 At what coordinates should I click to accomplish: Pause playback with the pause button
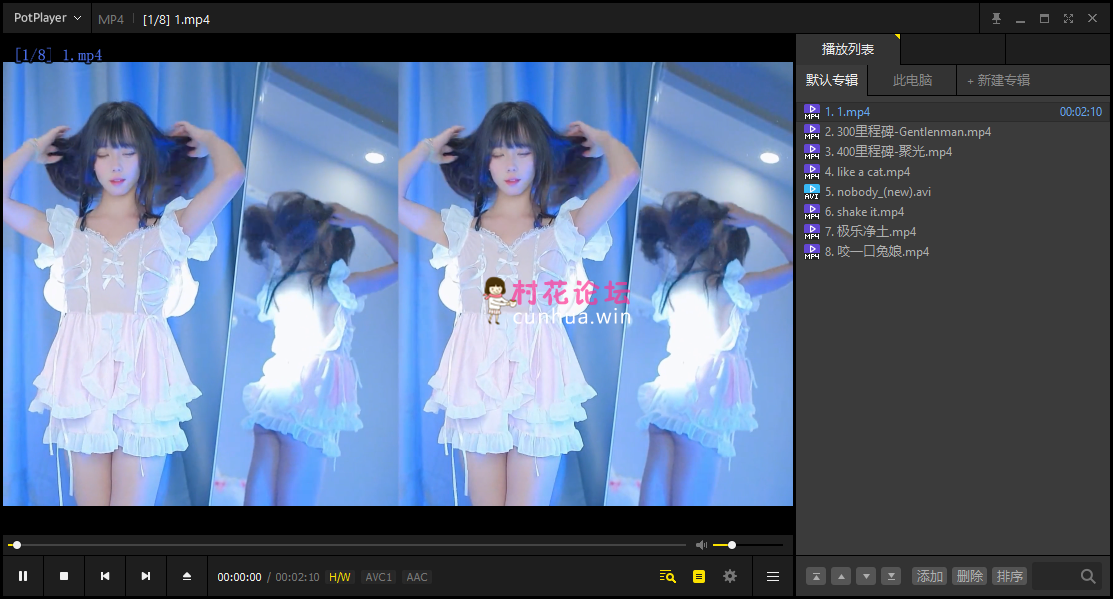tap(23, 576)
